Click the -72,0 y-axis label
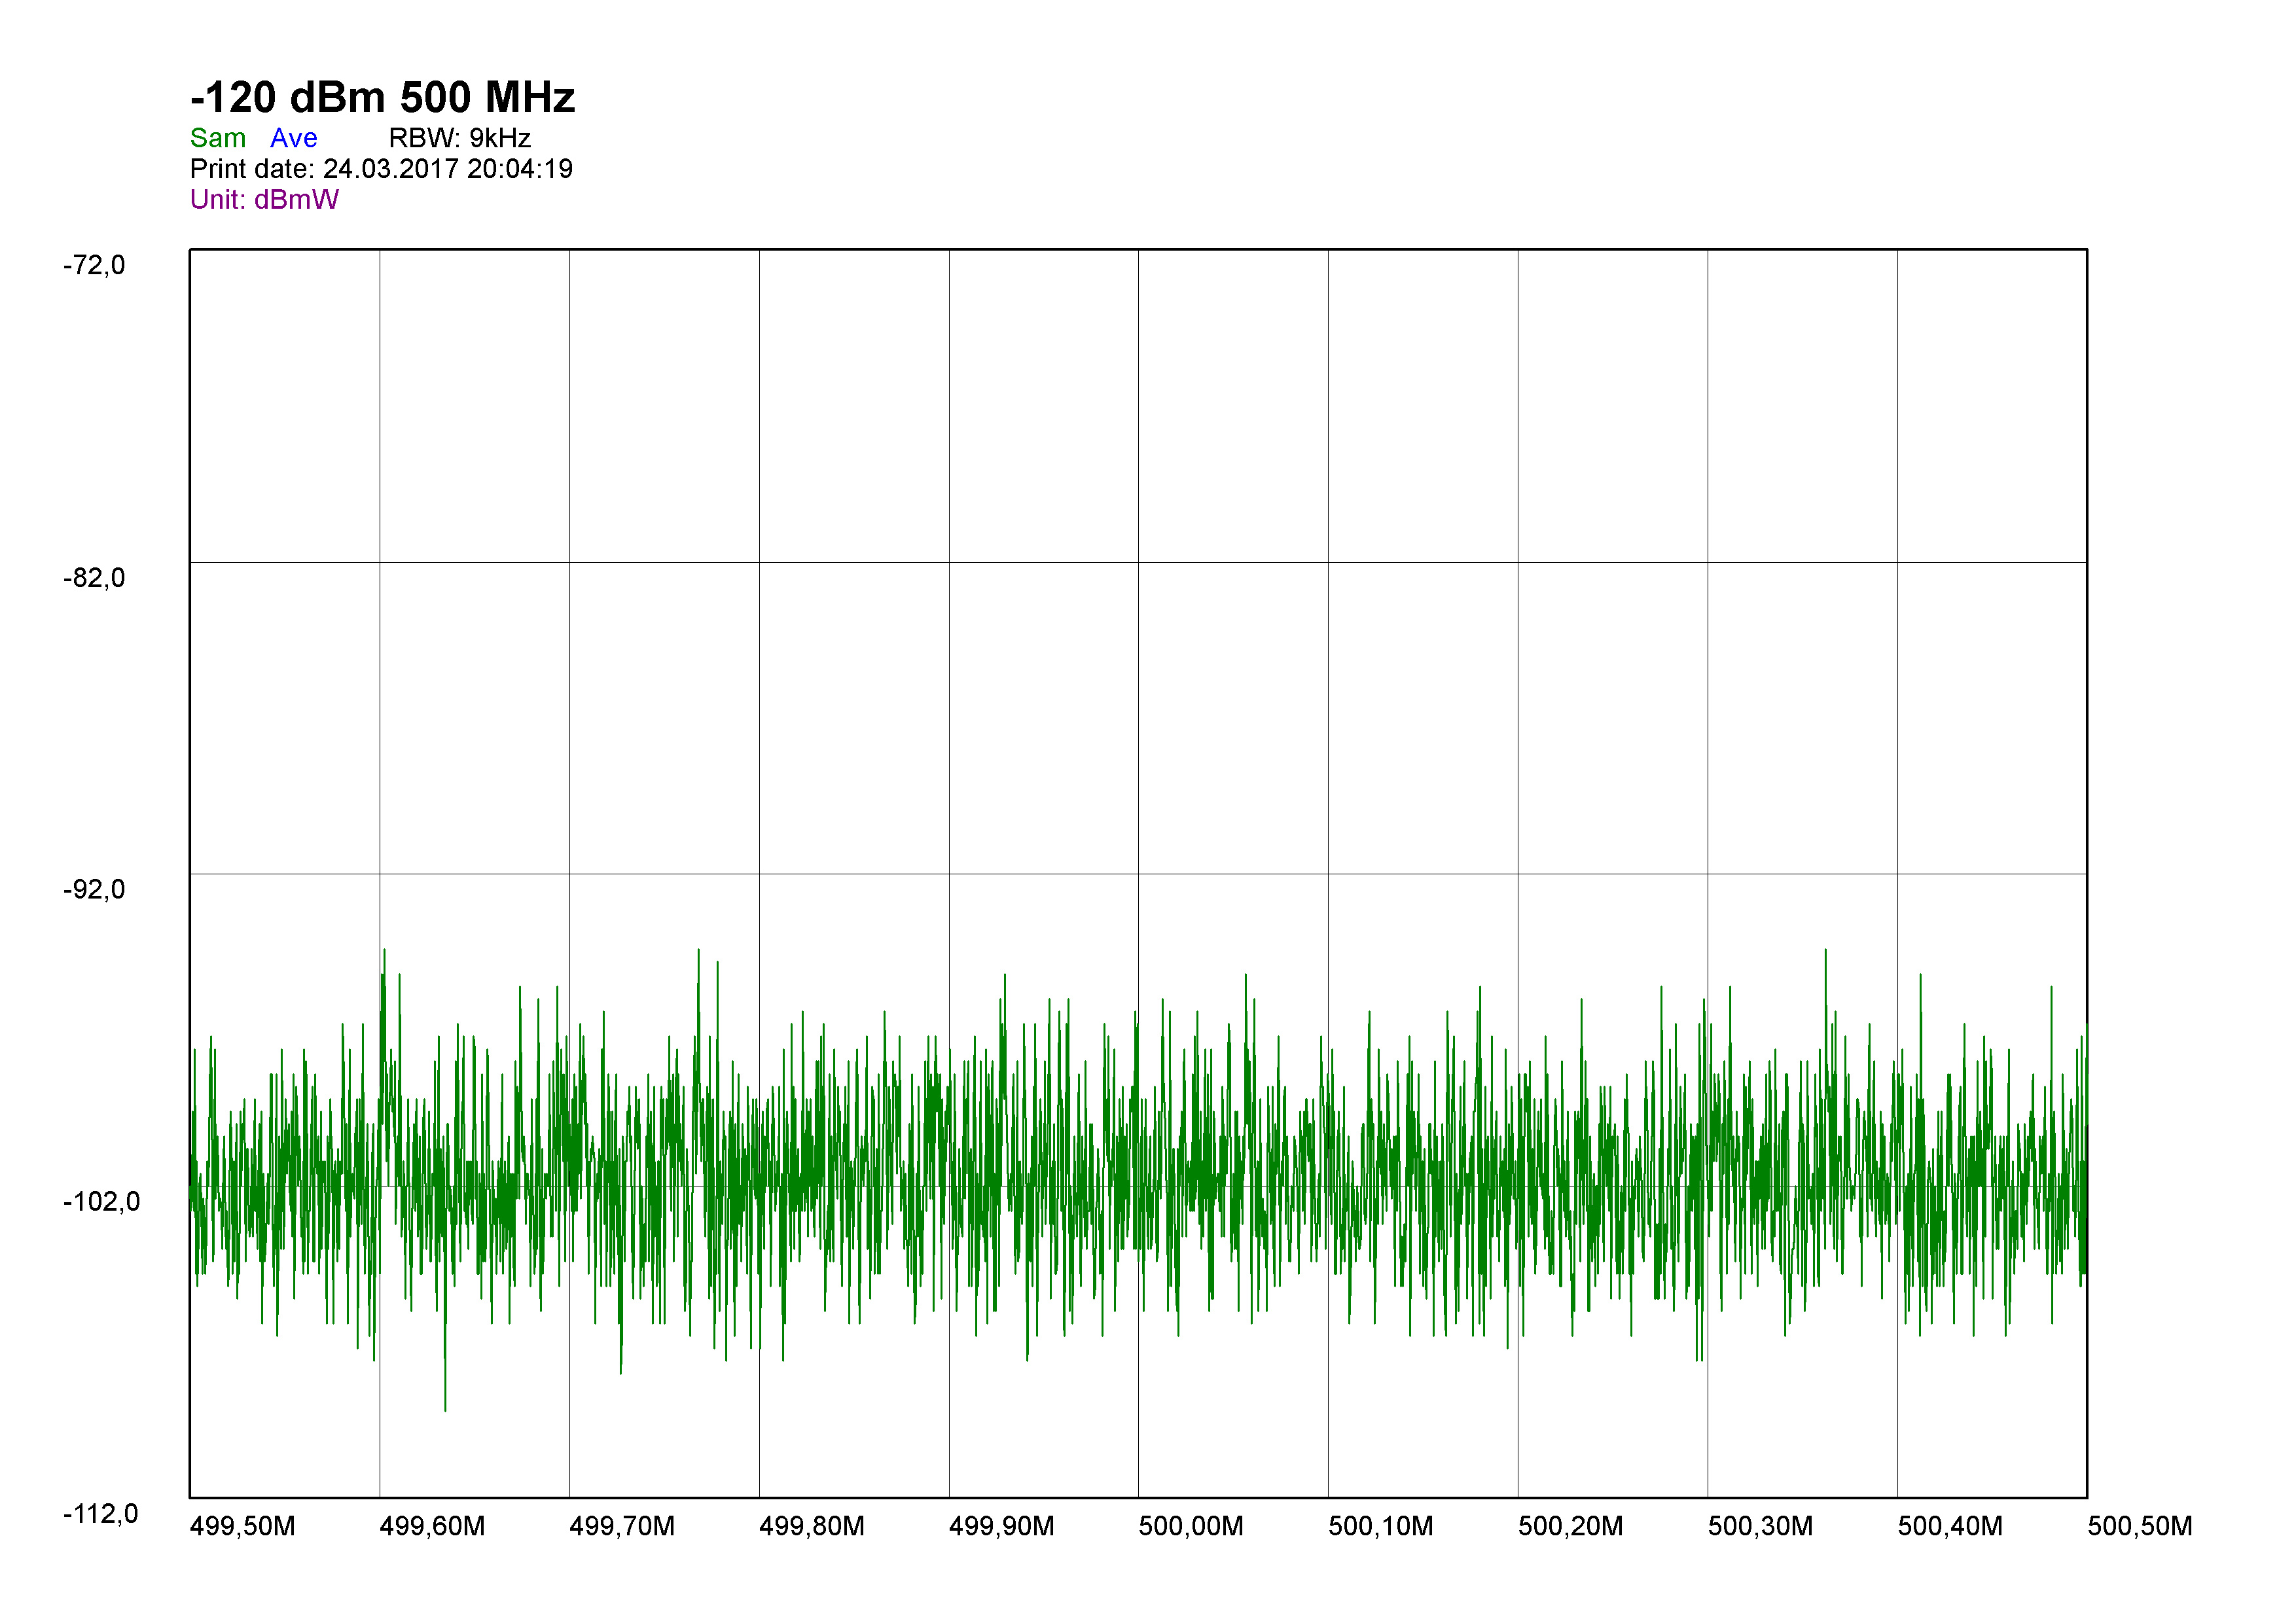This screenshot has height=1623, width=2296. coord(94,265)
